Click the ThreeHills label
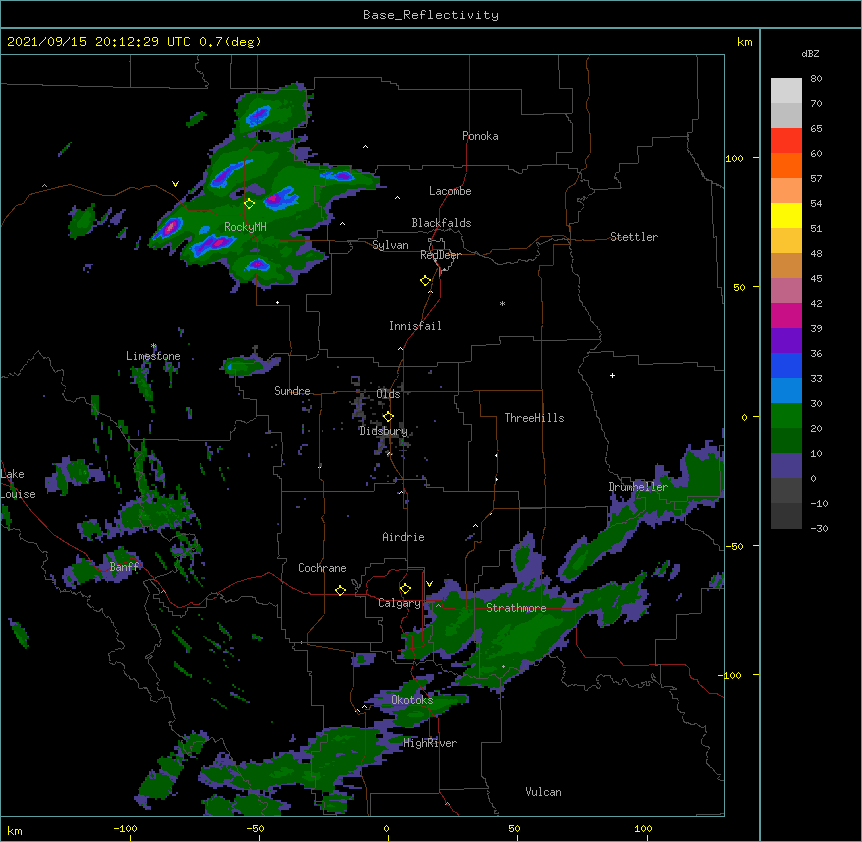Image resolution: width=862 pixels, height=842 pixels. pos(534,418)
